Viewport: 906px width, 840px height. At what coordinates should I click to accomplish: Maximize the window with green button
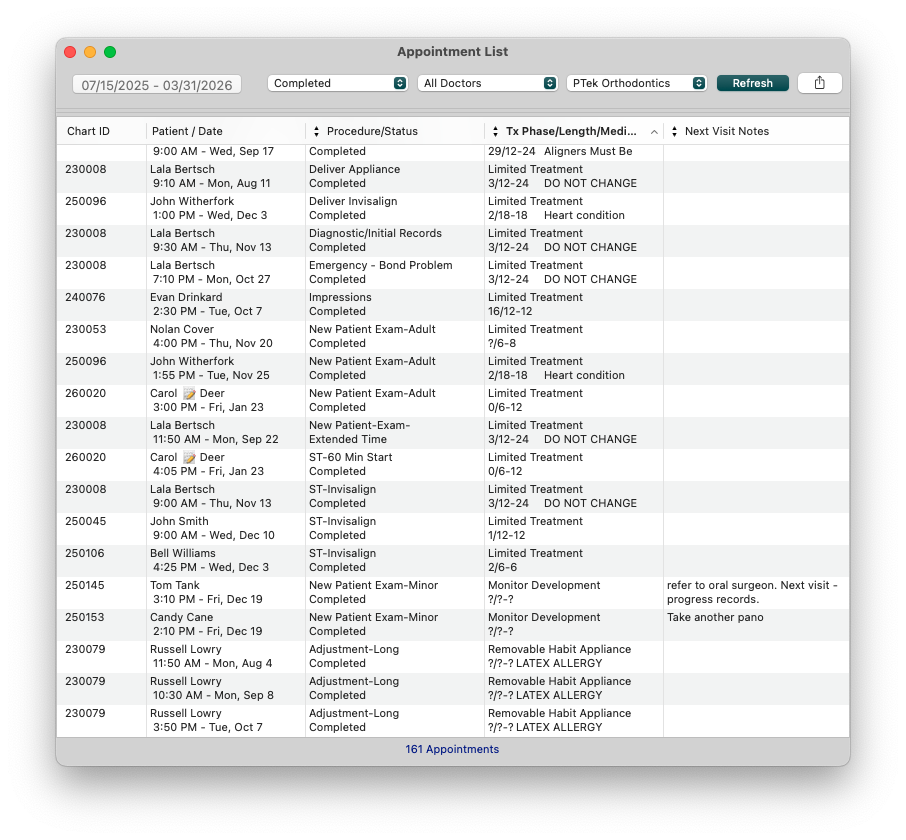110,52
